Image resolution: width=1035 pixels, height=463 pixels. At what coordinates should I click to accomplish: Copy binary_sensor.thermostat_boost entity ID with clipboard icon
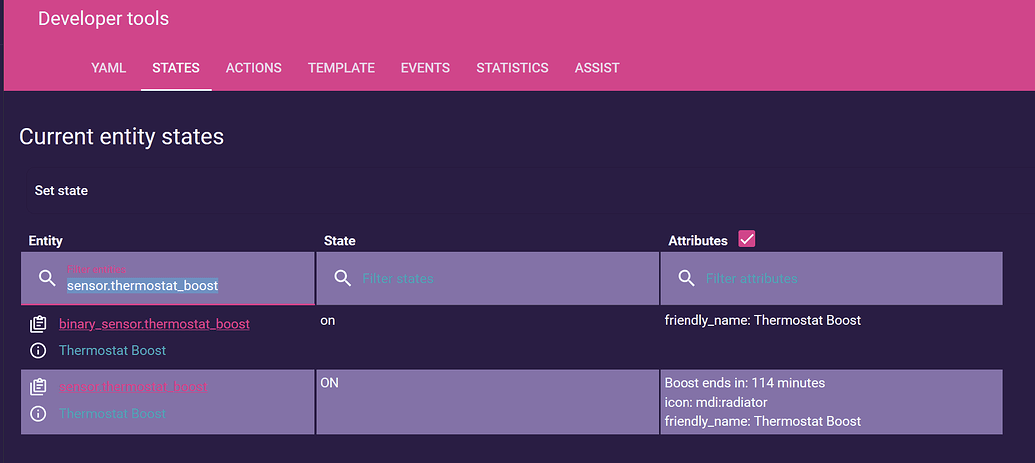click(x=38, y=324)
